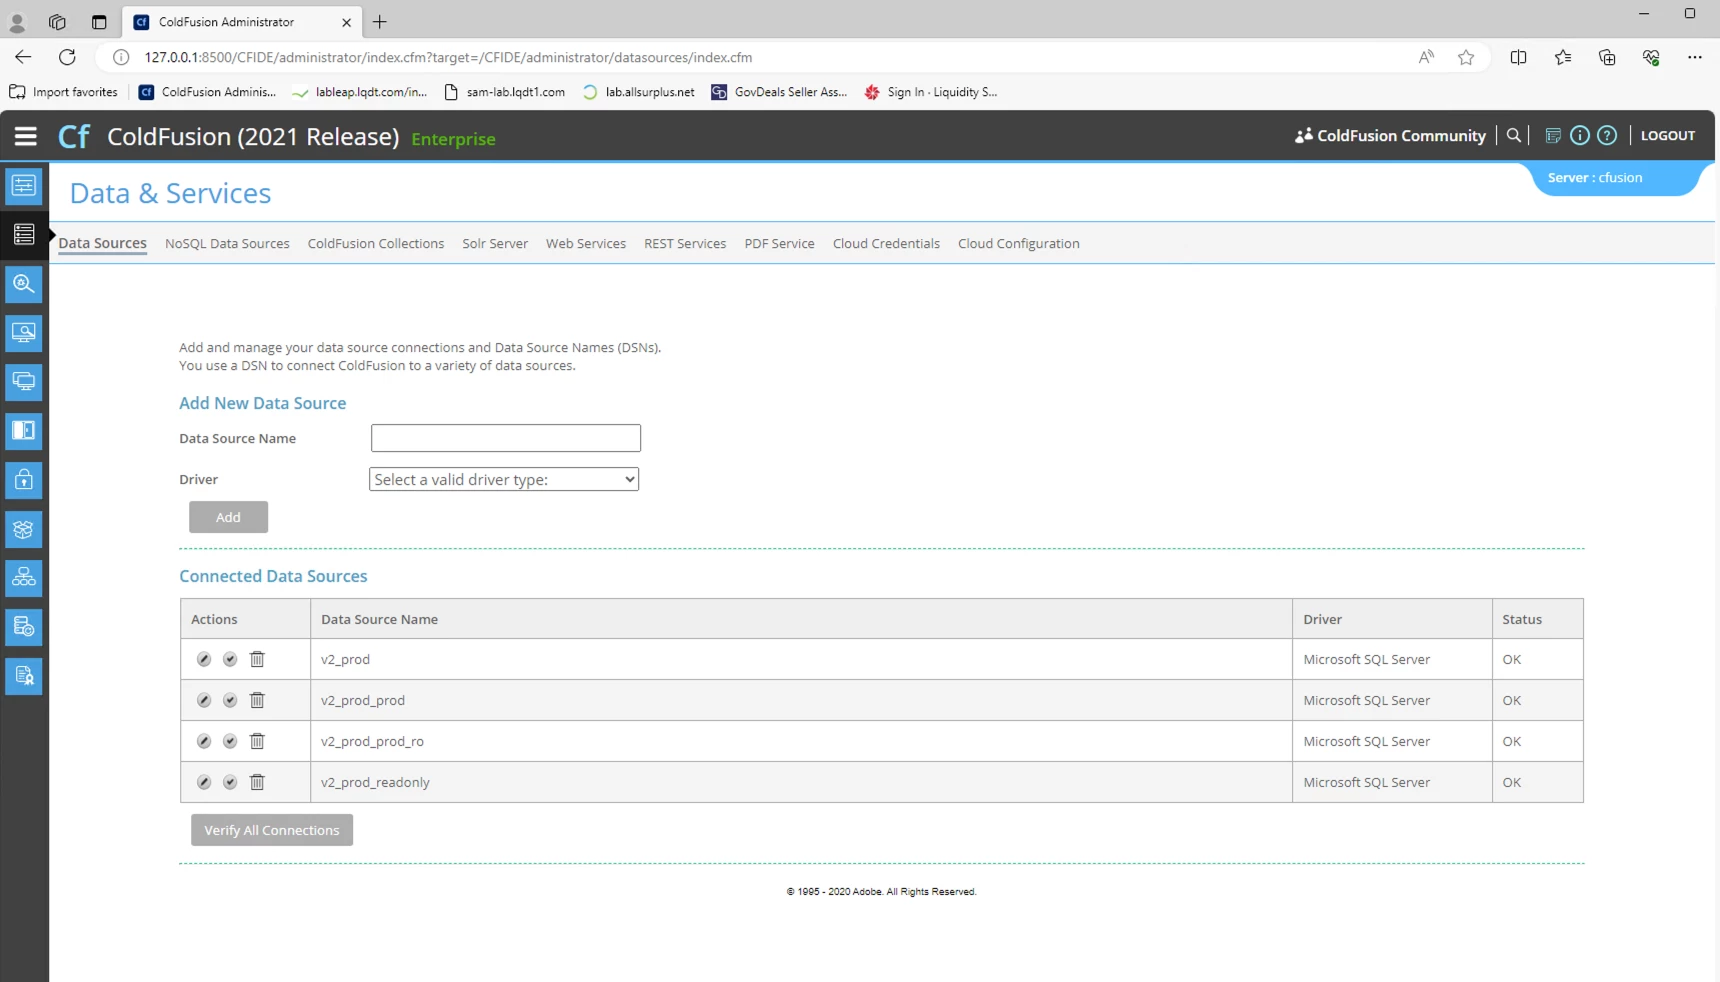Open Solr Server tab
Screen dimensions: 1720x982
[x=495, y=243]
